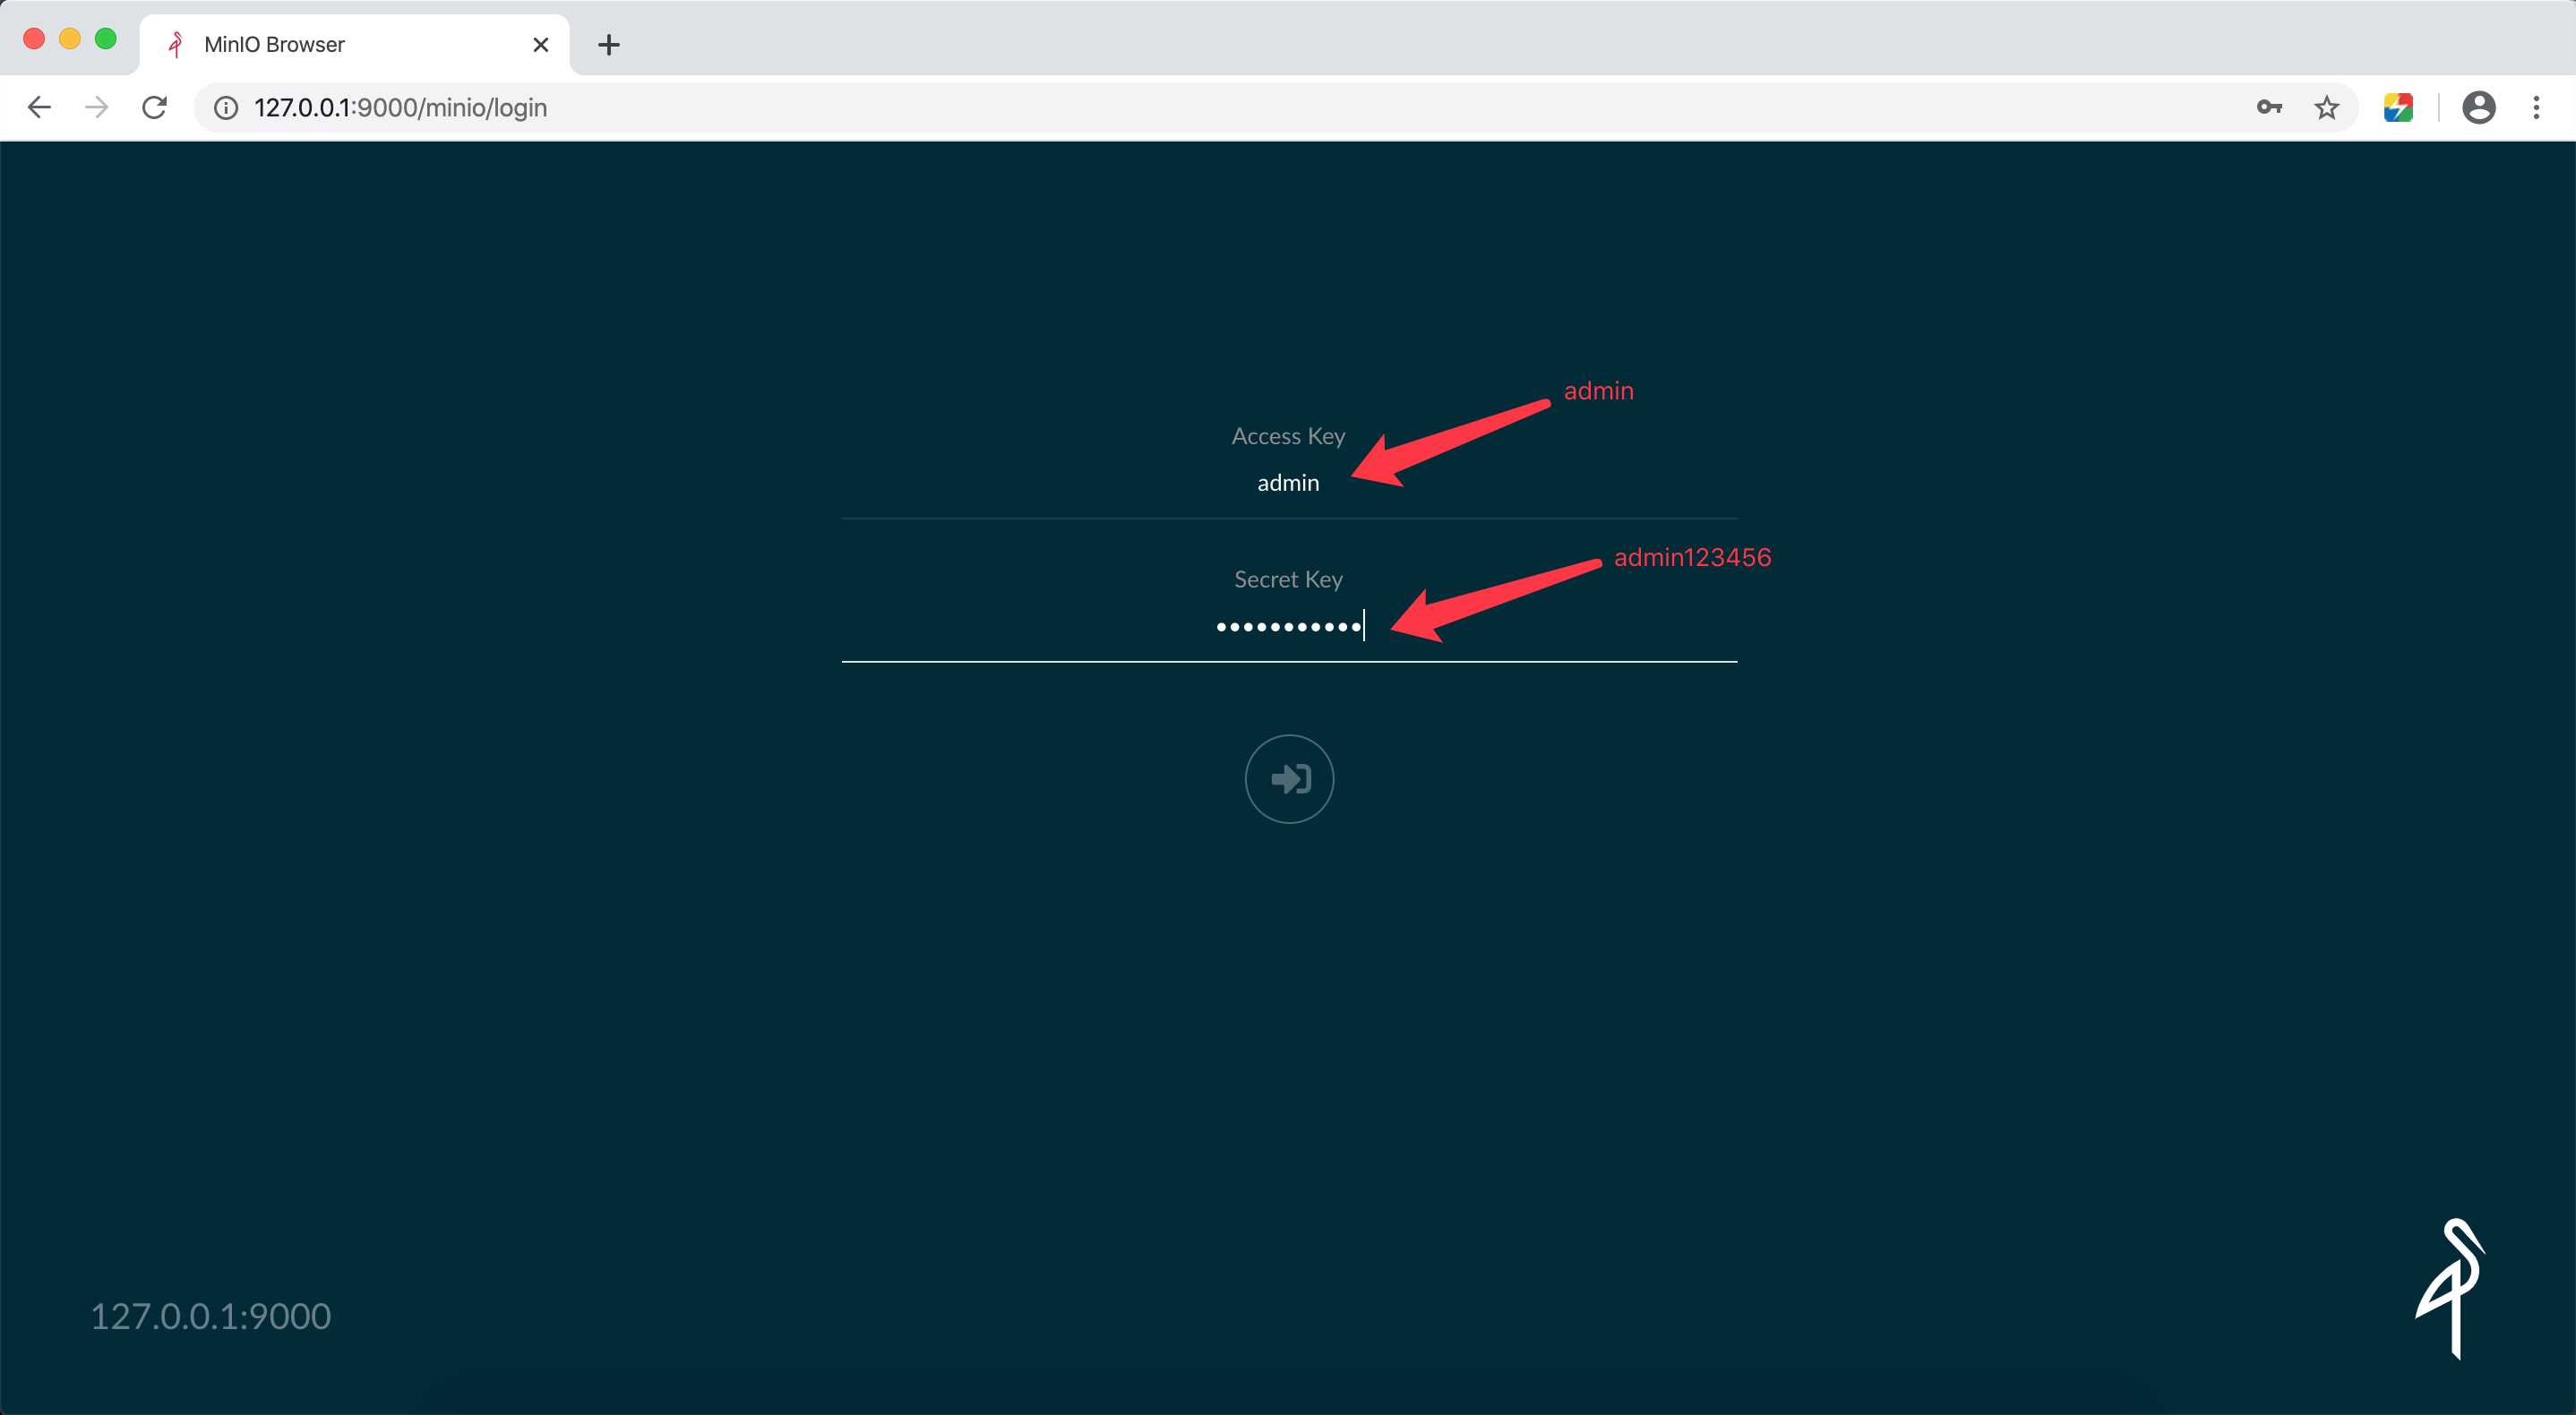The height and width of the screenshot is (1415, 2576).
Task: Open the Chrome three-dot menu
Action: 2536,107
